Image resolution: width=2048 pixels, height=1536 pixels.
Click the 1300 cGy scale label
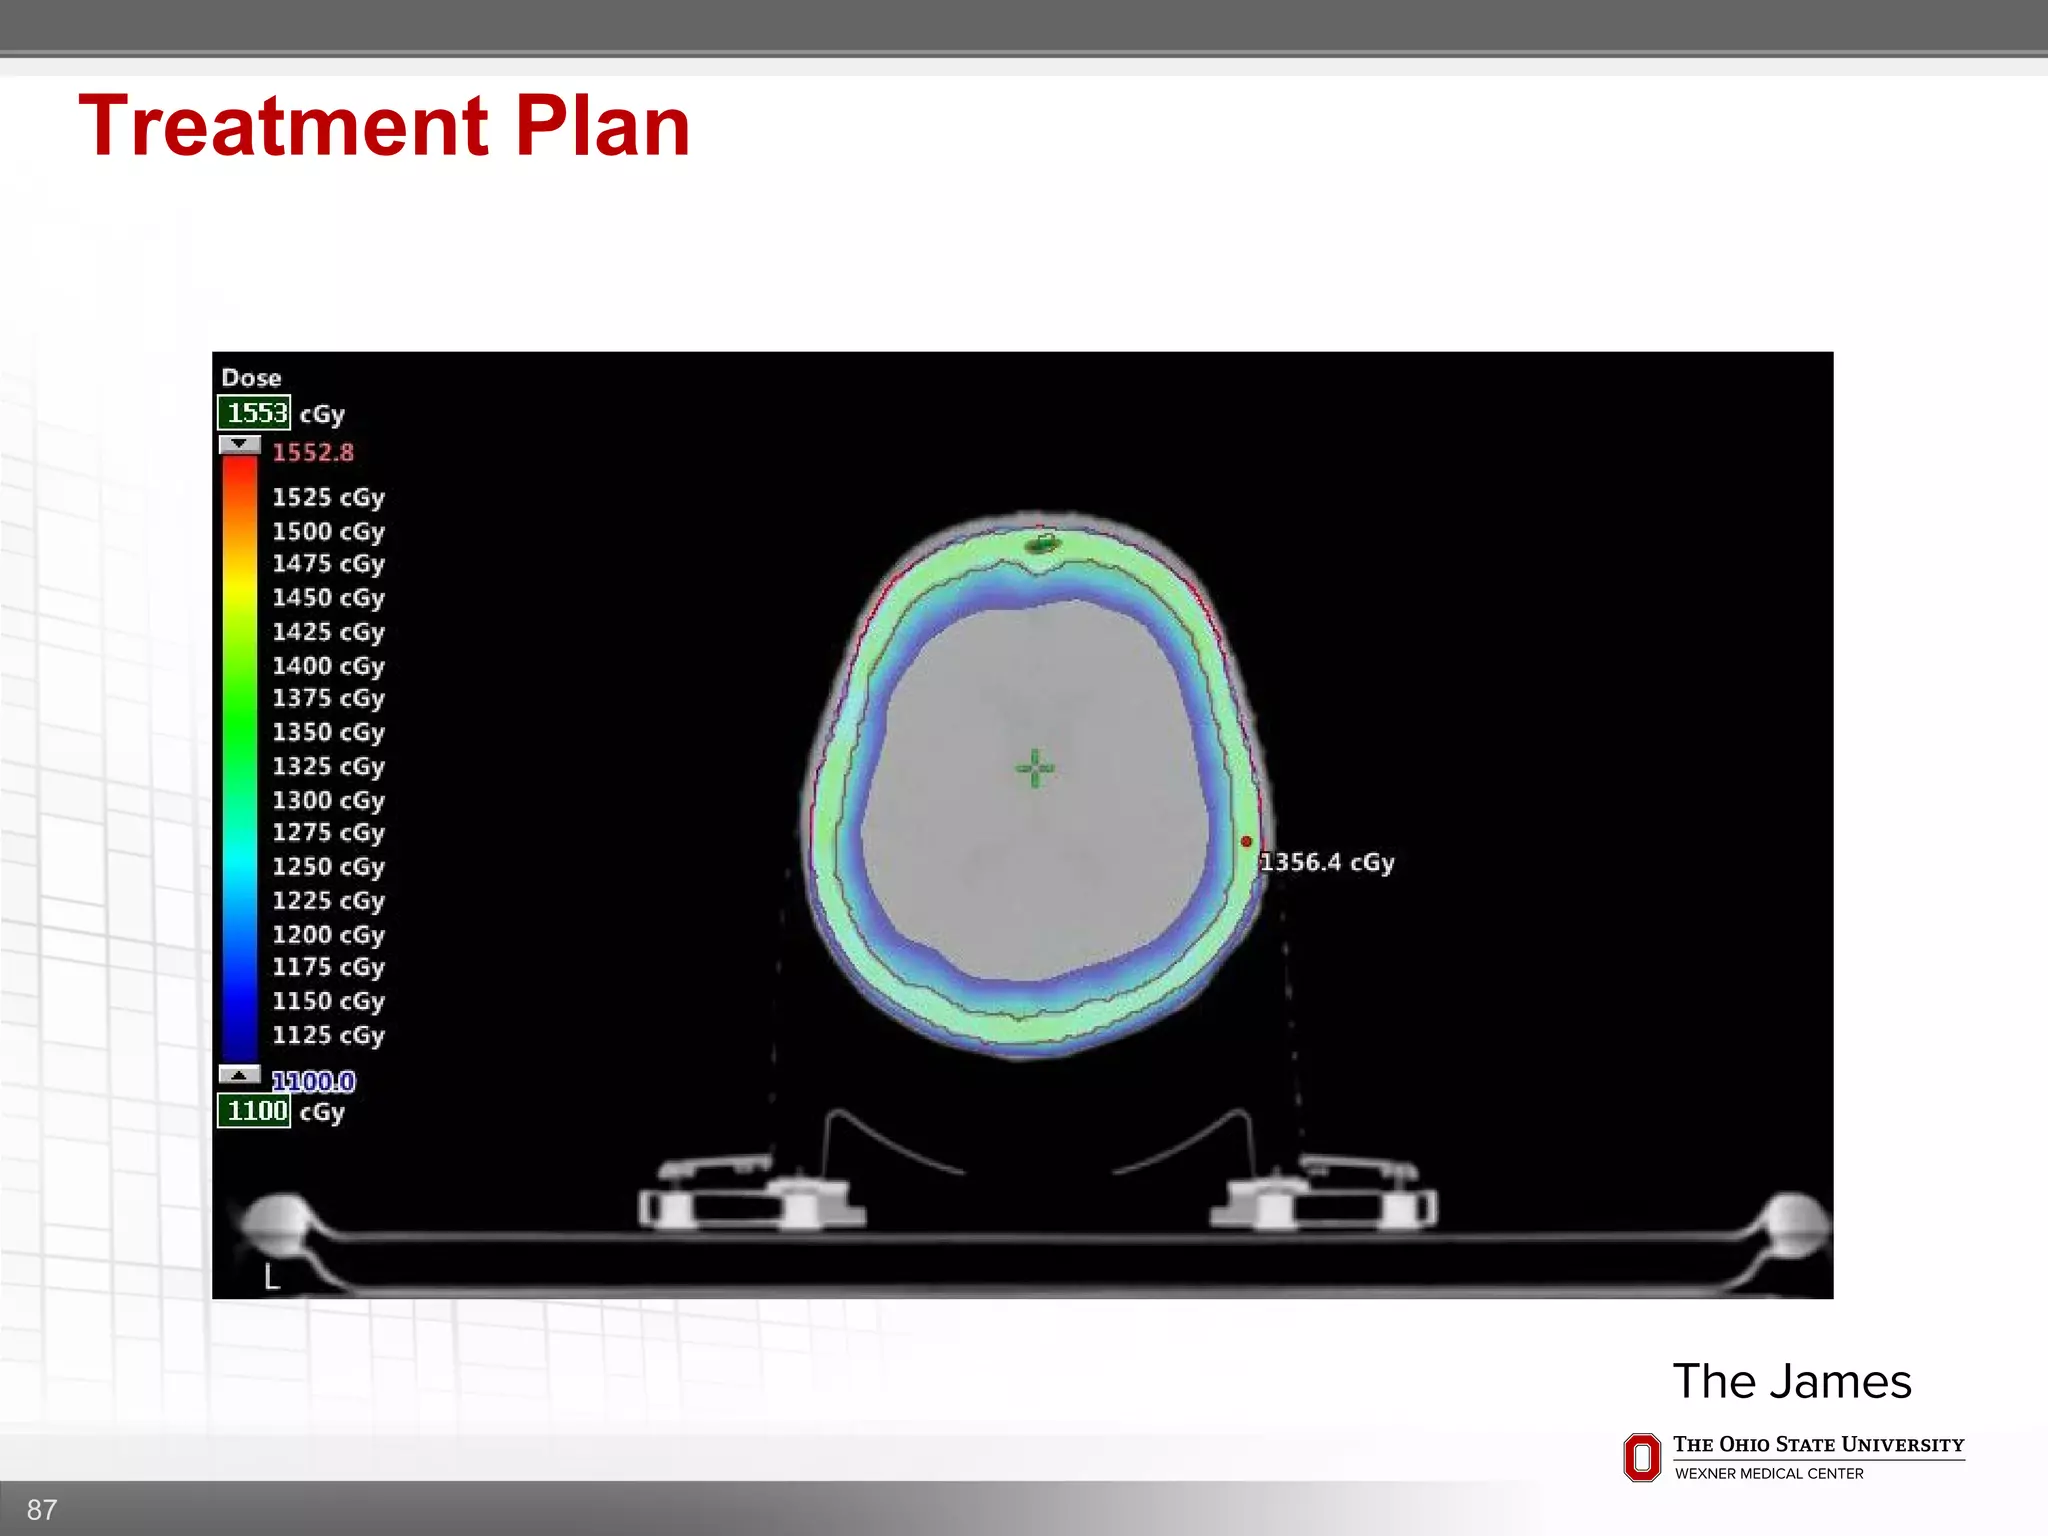click(328, 801)
